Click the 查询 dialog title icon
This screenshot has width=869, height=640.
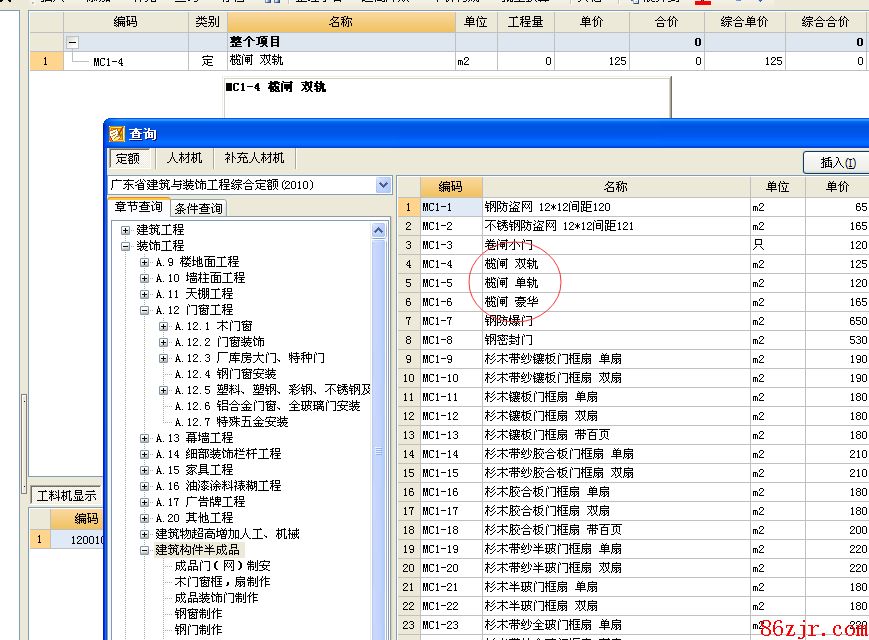[116, 134]
